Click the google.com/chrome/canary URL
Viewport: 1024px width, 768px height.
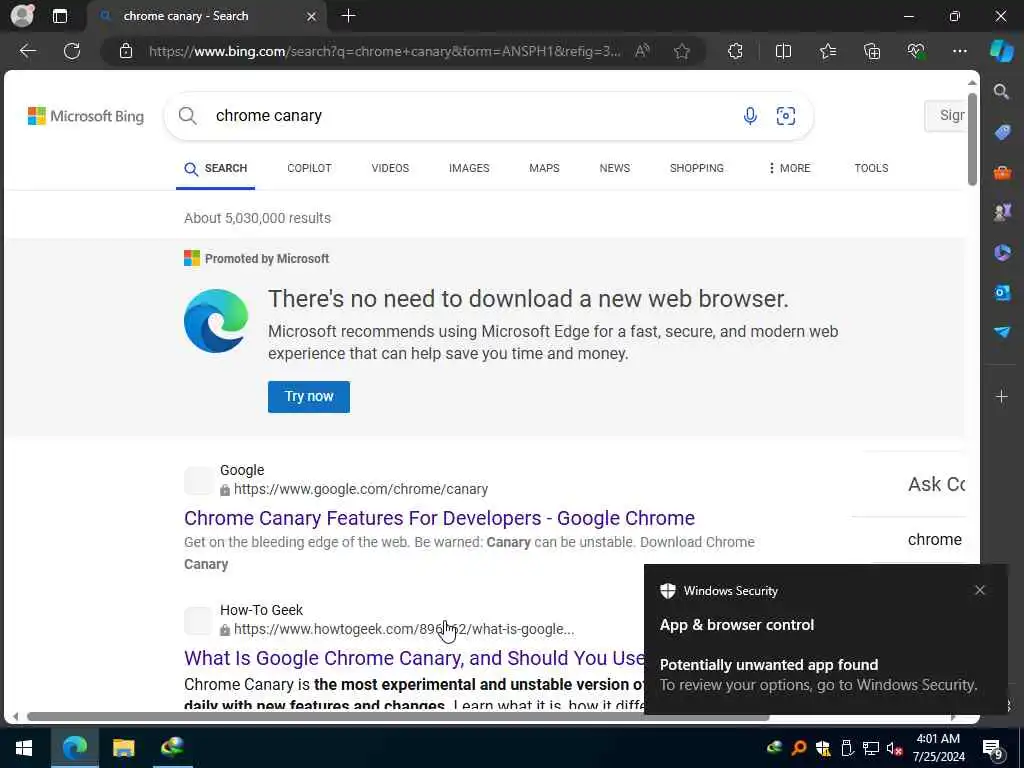[360, 489]
